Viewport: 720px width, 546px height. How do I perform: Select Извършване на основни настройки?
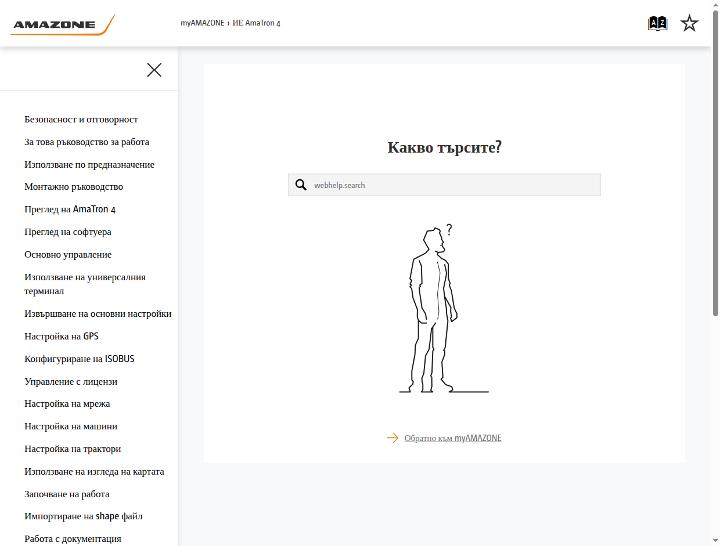point(98,314)
